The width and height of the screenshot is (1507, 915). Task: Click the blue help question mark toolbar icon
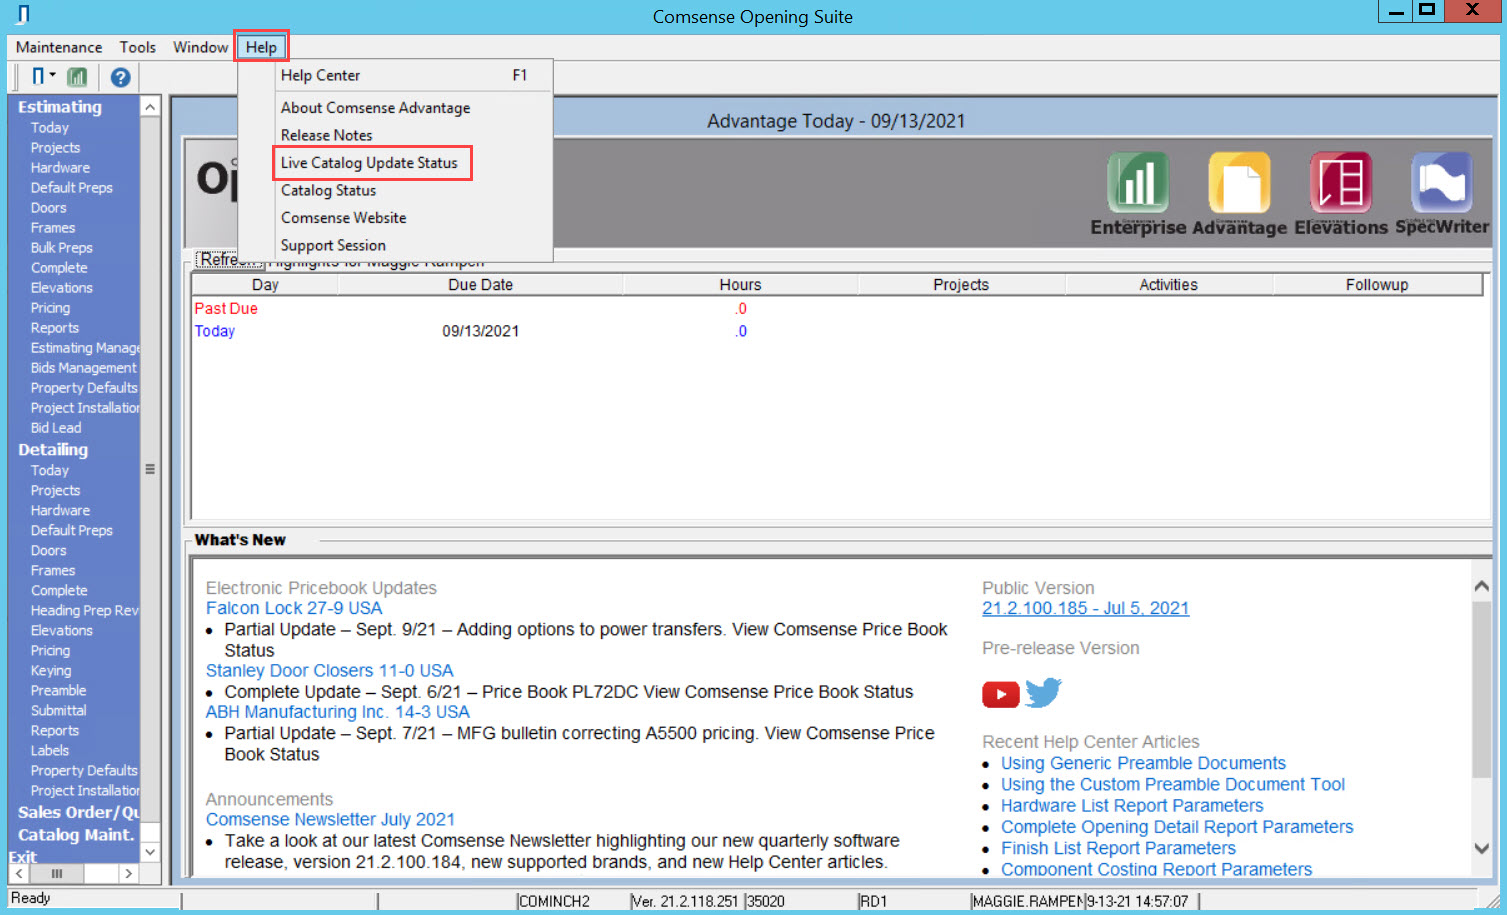click(x=120, y=77)
